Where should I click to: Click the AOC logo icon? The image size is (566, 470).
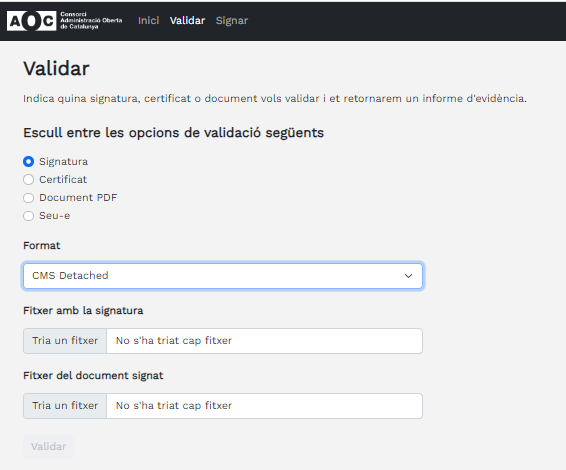pos(31,21)
